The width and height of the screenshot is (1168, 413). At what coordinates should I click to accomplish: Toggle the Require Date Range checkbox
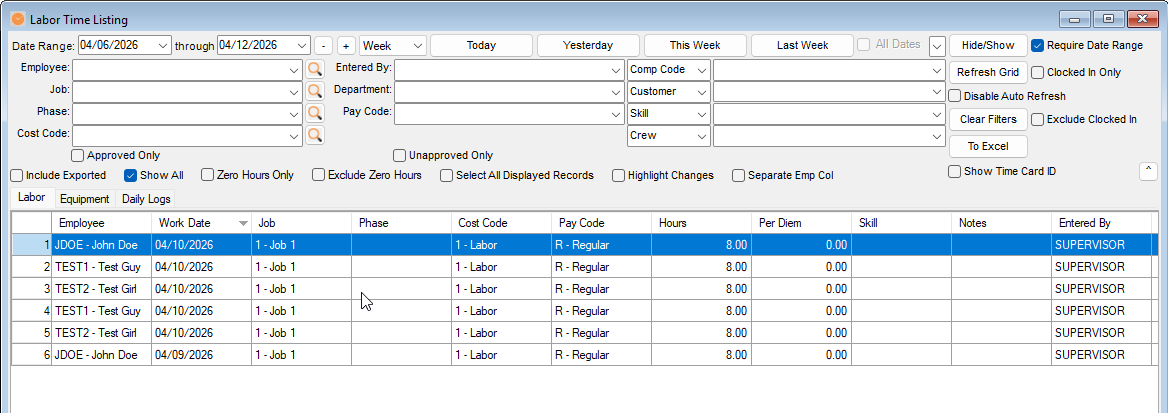point(1038,45)
